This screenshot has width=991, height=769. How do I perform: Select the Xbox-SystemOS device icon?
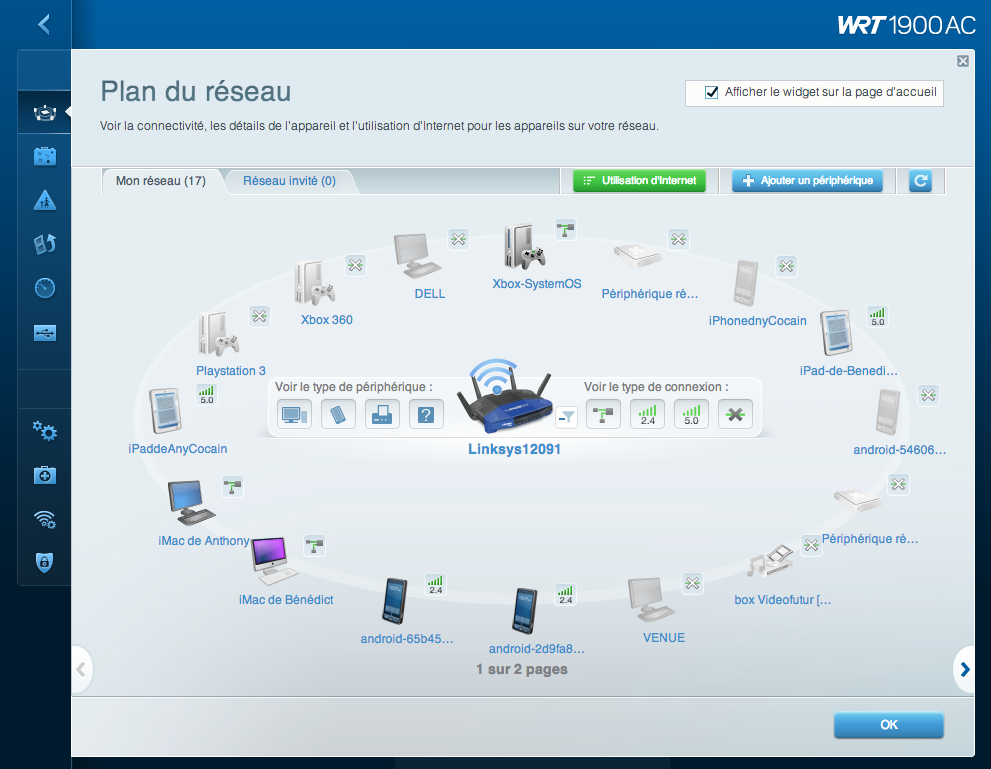coord(523,247)
